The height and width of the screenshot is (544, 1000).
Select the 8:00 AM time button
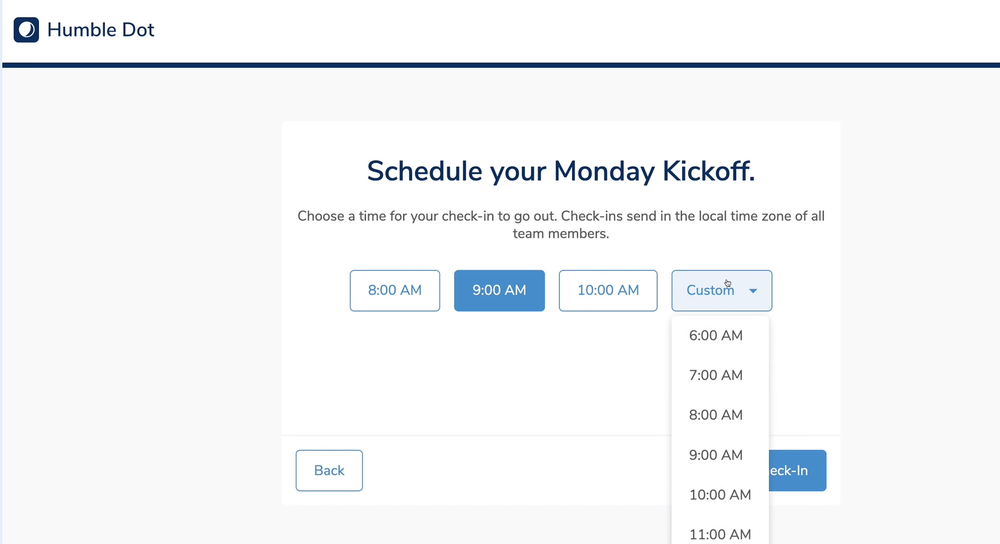pyautogui.click(x=395, y=291)
